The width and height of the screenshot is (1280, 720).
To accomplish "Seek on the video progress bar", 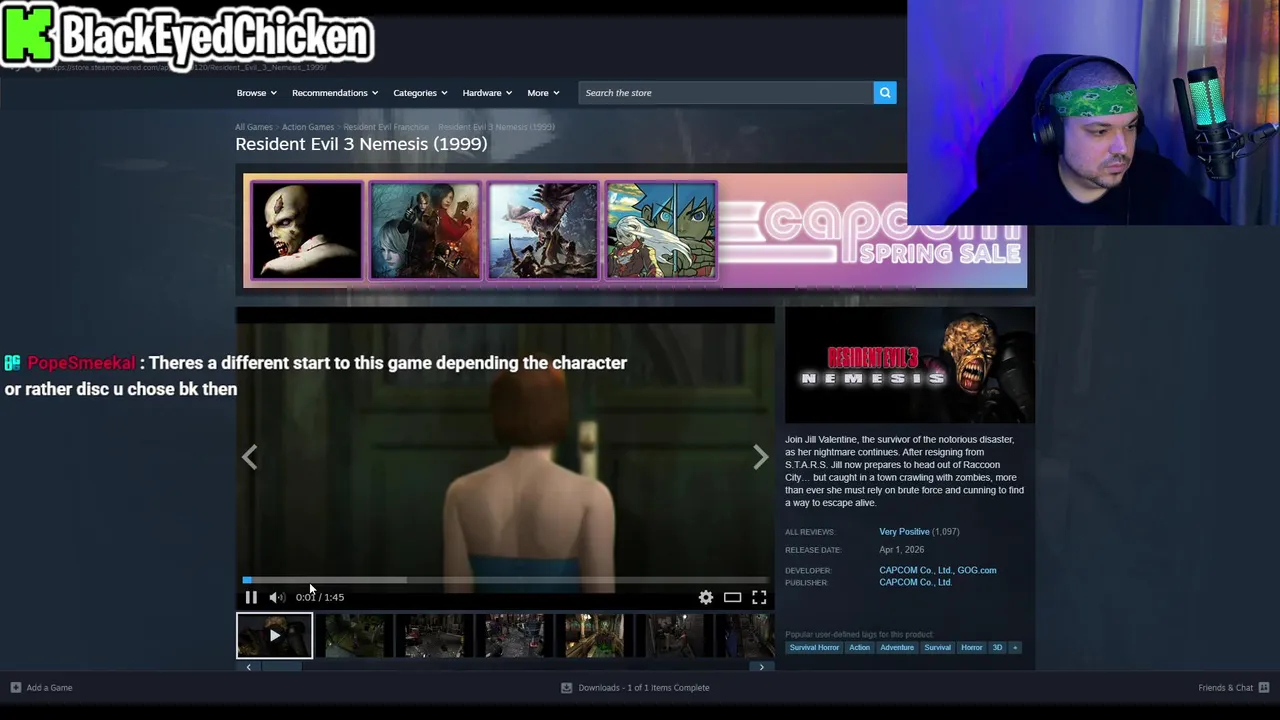I will (x=505, y=580).
